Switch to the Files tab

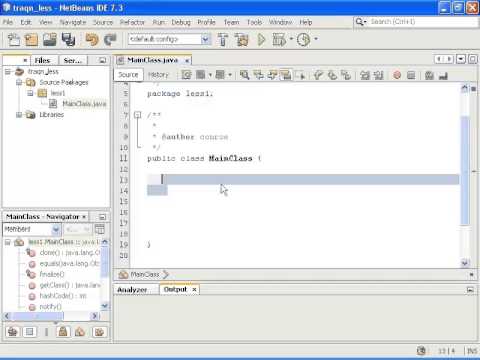pos(42,60)
